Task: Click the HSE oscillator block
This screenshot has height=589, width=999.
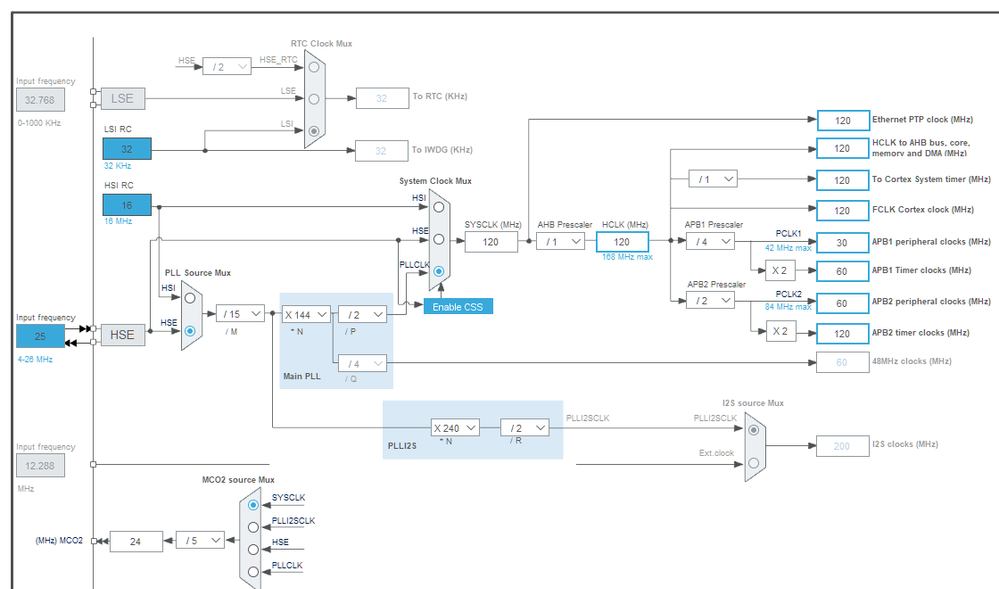Action: pyautogui.click(x=122, y=335)
